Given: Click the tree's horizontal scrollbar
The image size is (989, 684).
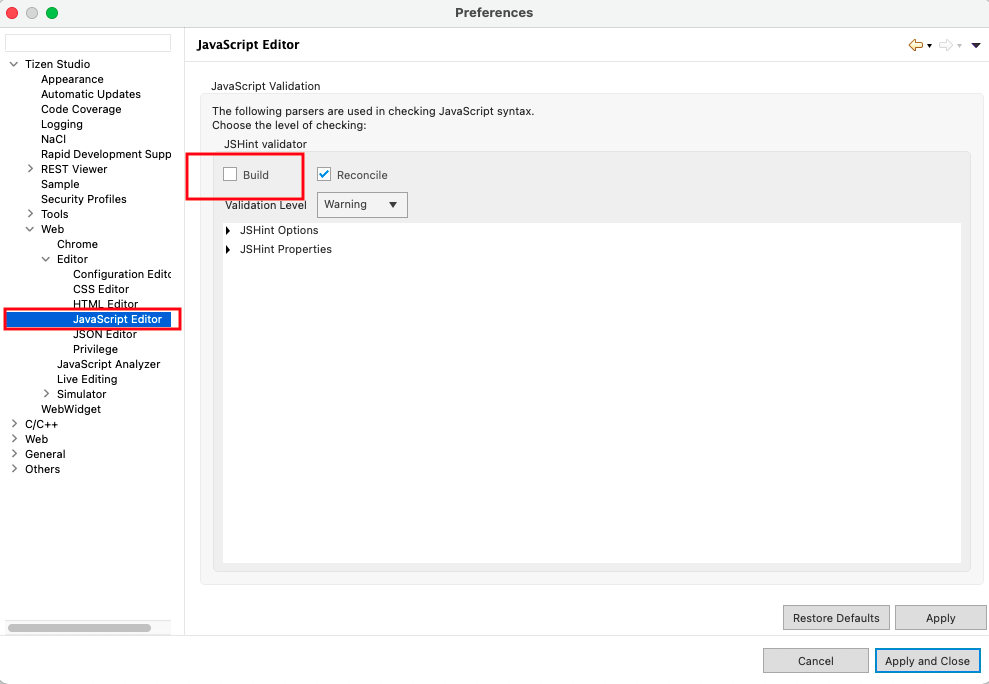Looking at the screenshot, I should pyautogui.click(x=79, y=628).
